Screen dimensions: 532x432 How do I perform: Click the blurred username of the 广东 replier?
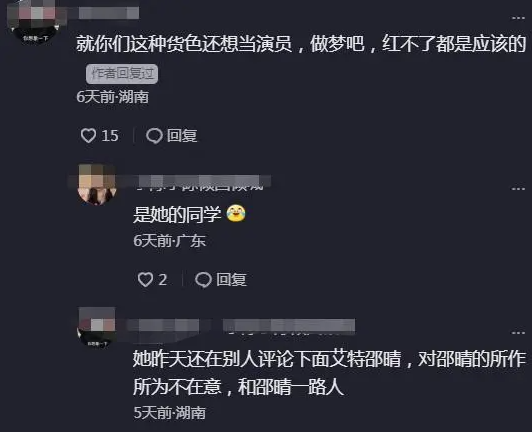point(203,183)
